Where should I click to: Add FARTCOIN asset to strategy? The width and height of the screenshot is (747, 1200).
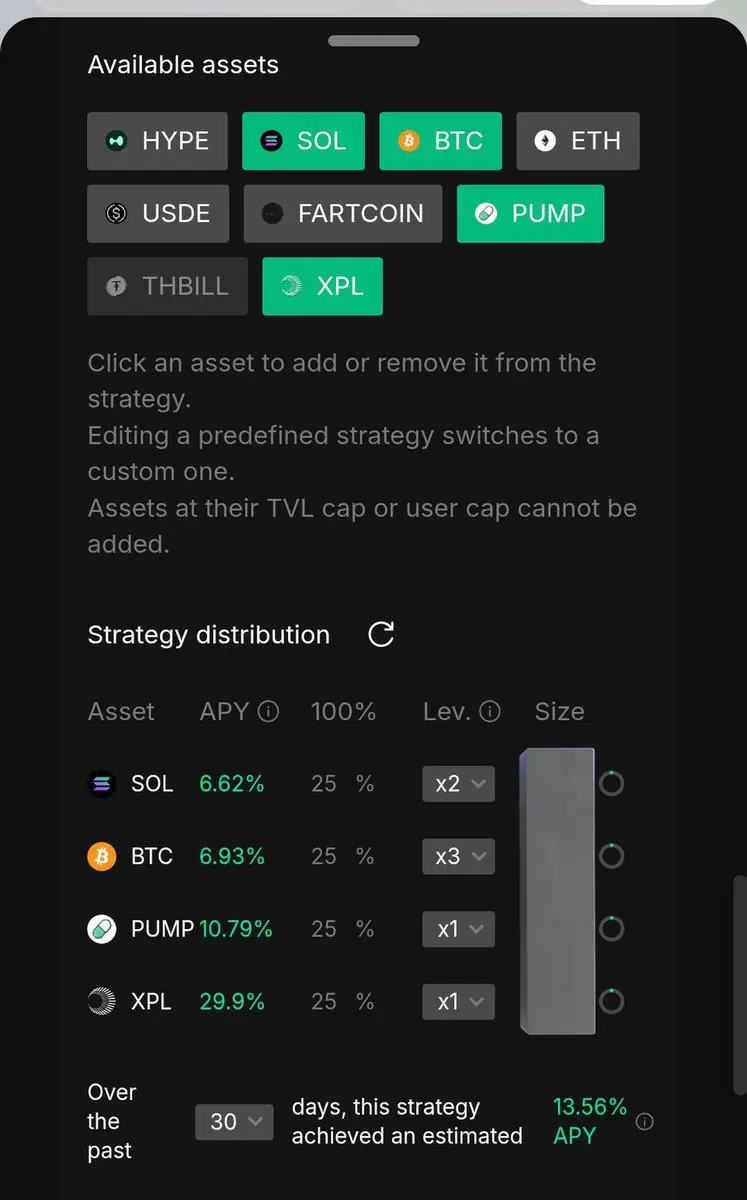[342, 213]
